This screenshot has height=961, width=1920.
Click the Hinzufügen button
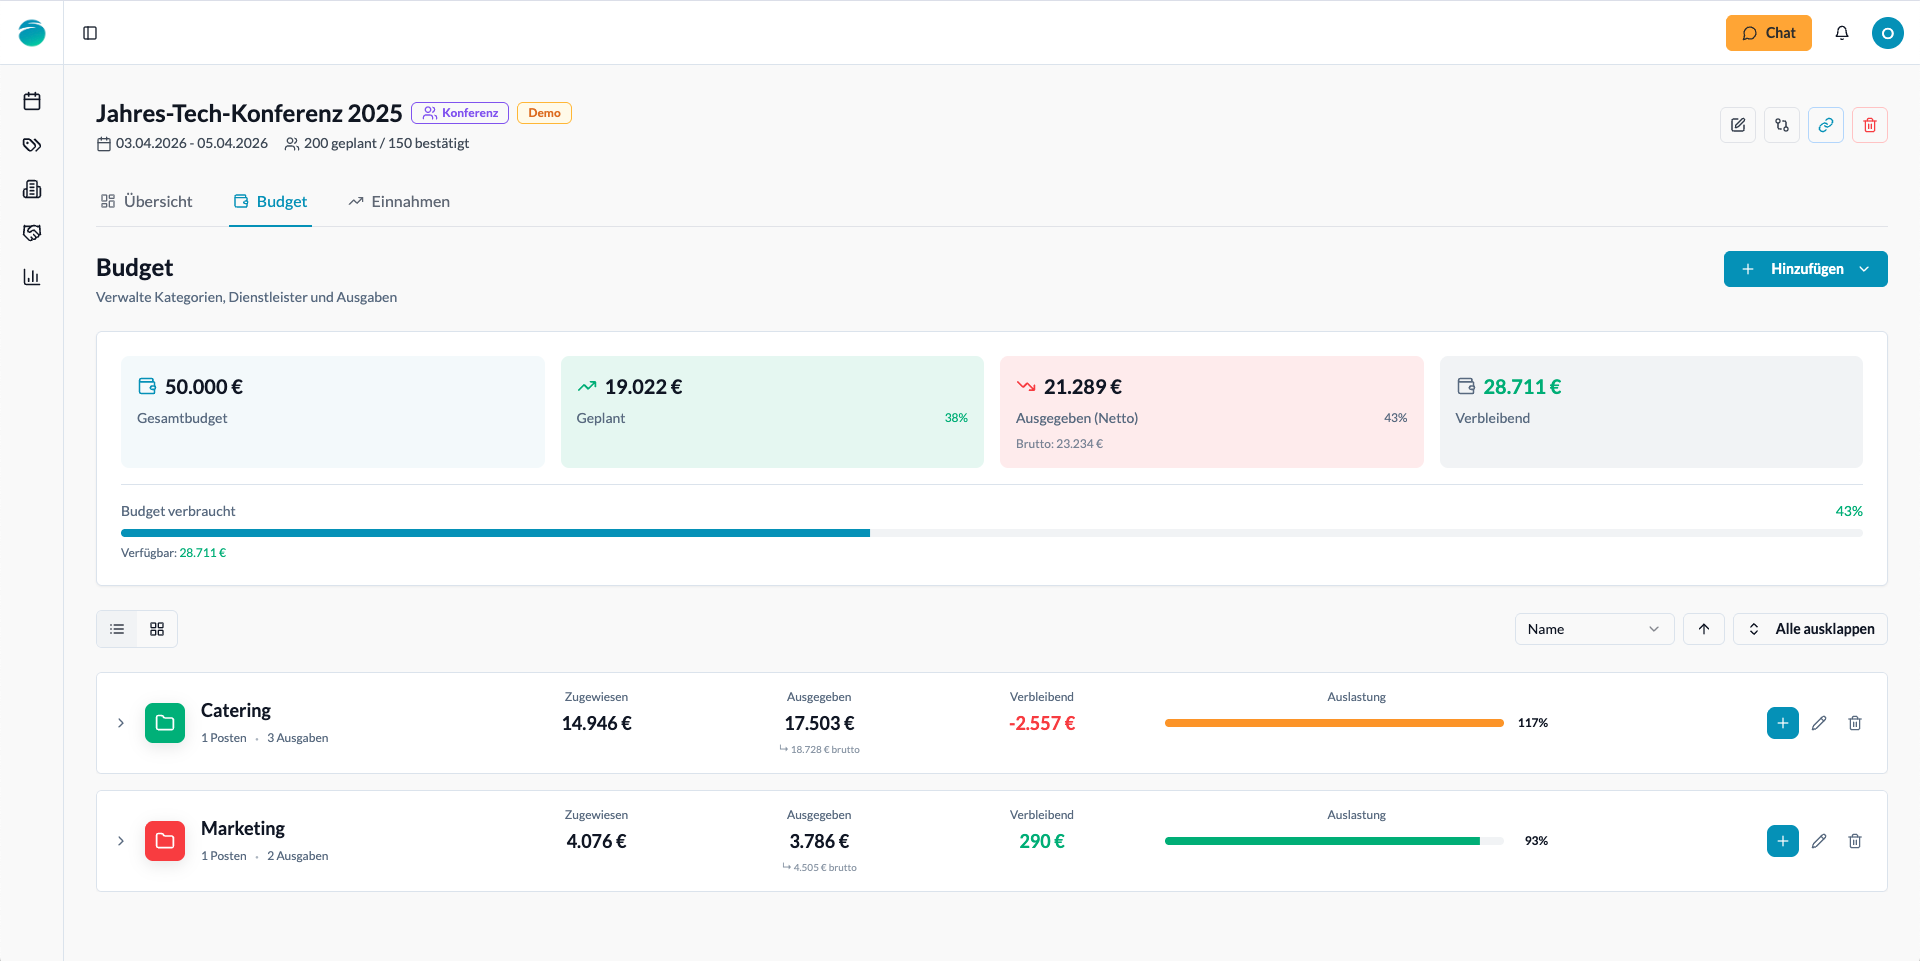tap(1805, 269)
